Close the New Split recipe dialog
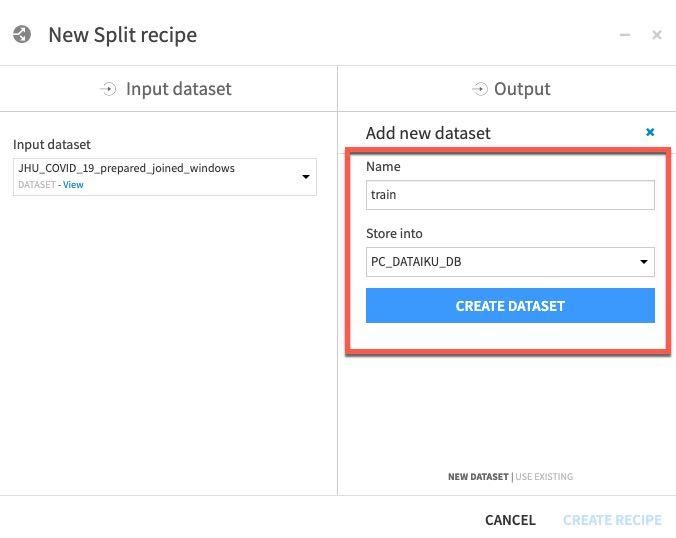676x538 pixels. pos(657,35)
